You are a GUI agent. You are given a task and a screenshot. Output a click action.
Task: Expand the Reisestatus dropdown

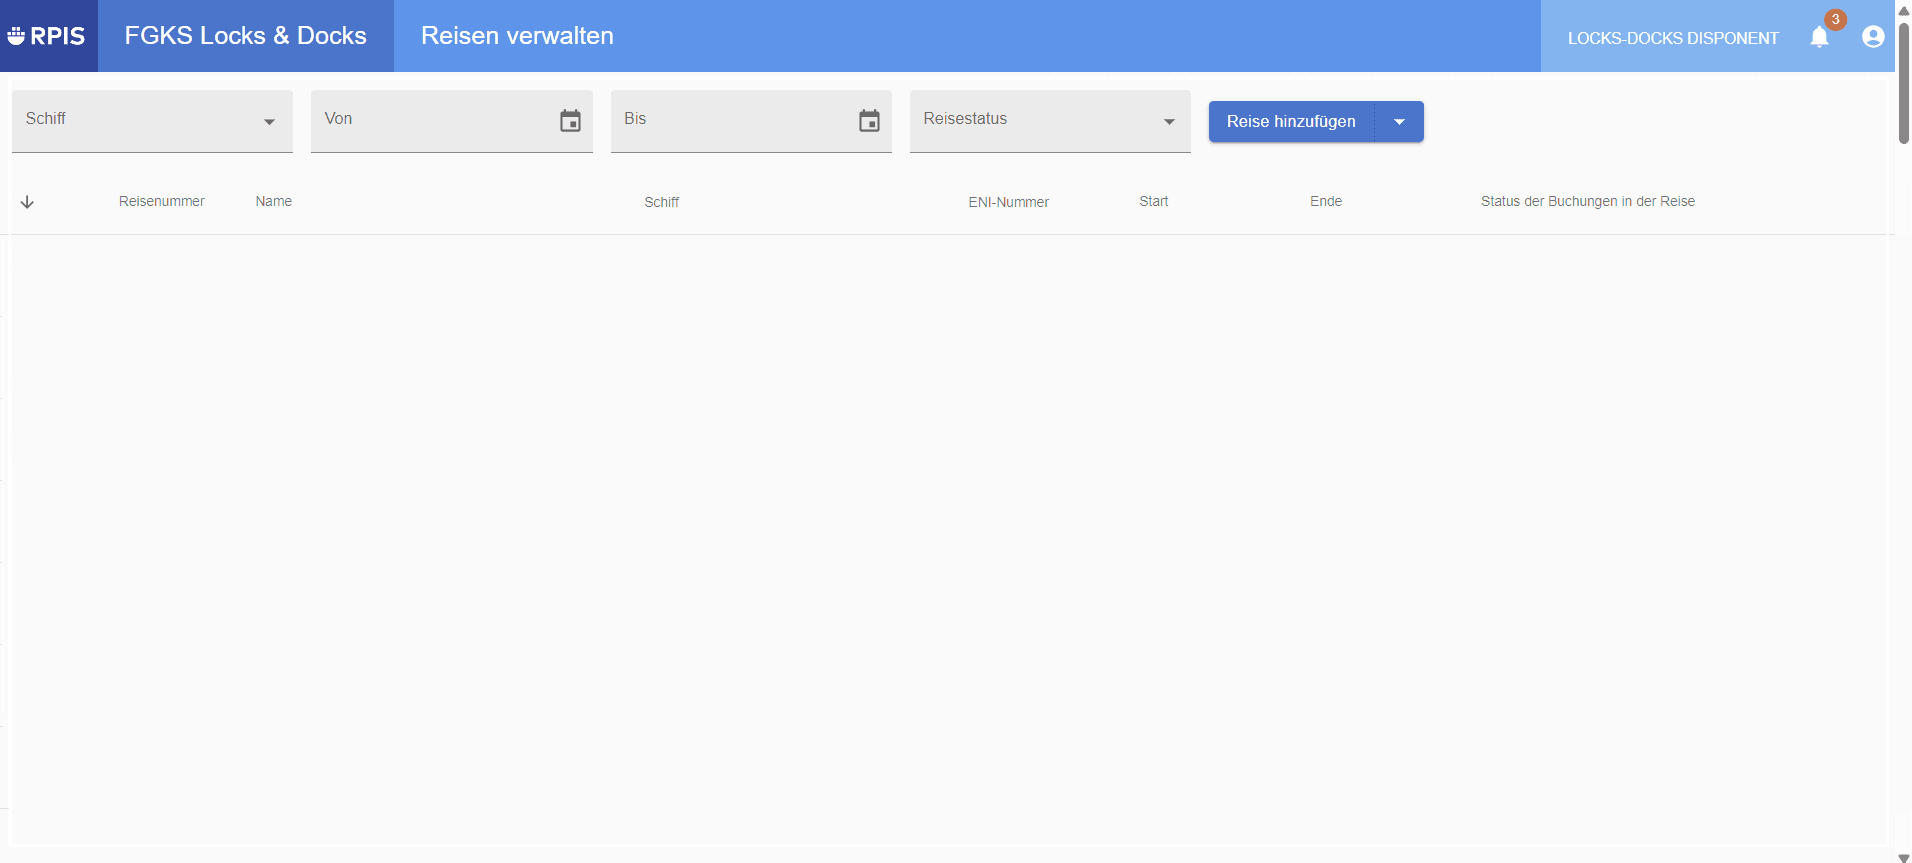(1050, 121)
